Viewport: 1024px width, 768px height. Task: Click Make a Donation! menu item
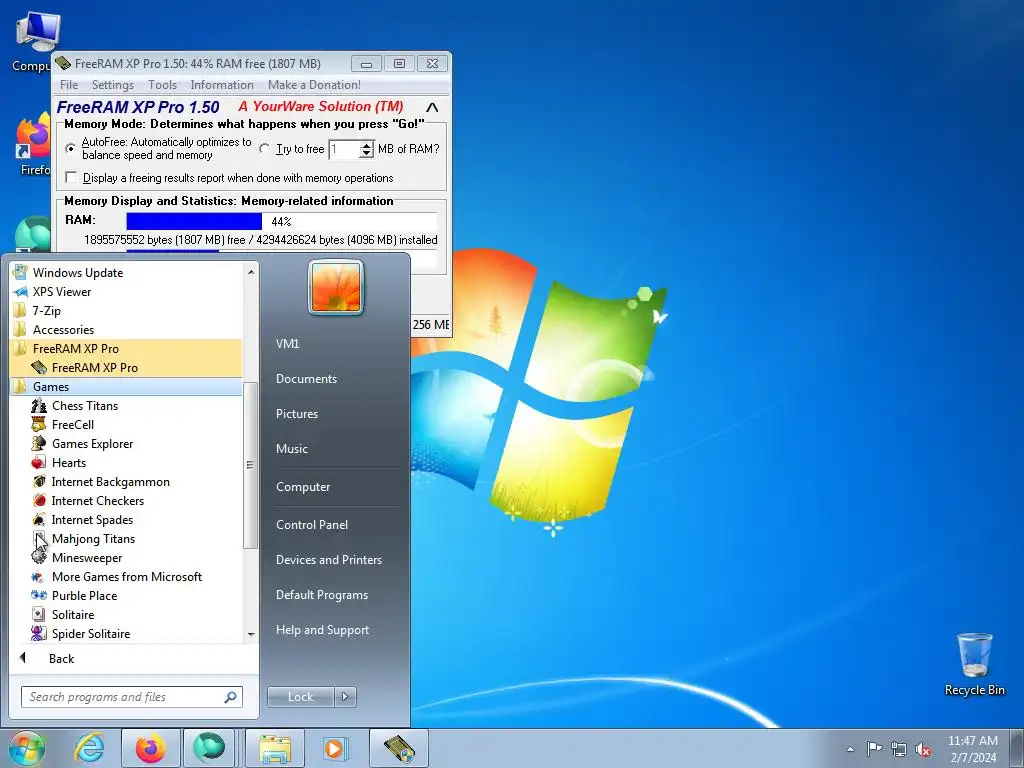click(x=314, y=85)
